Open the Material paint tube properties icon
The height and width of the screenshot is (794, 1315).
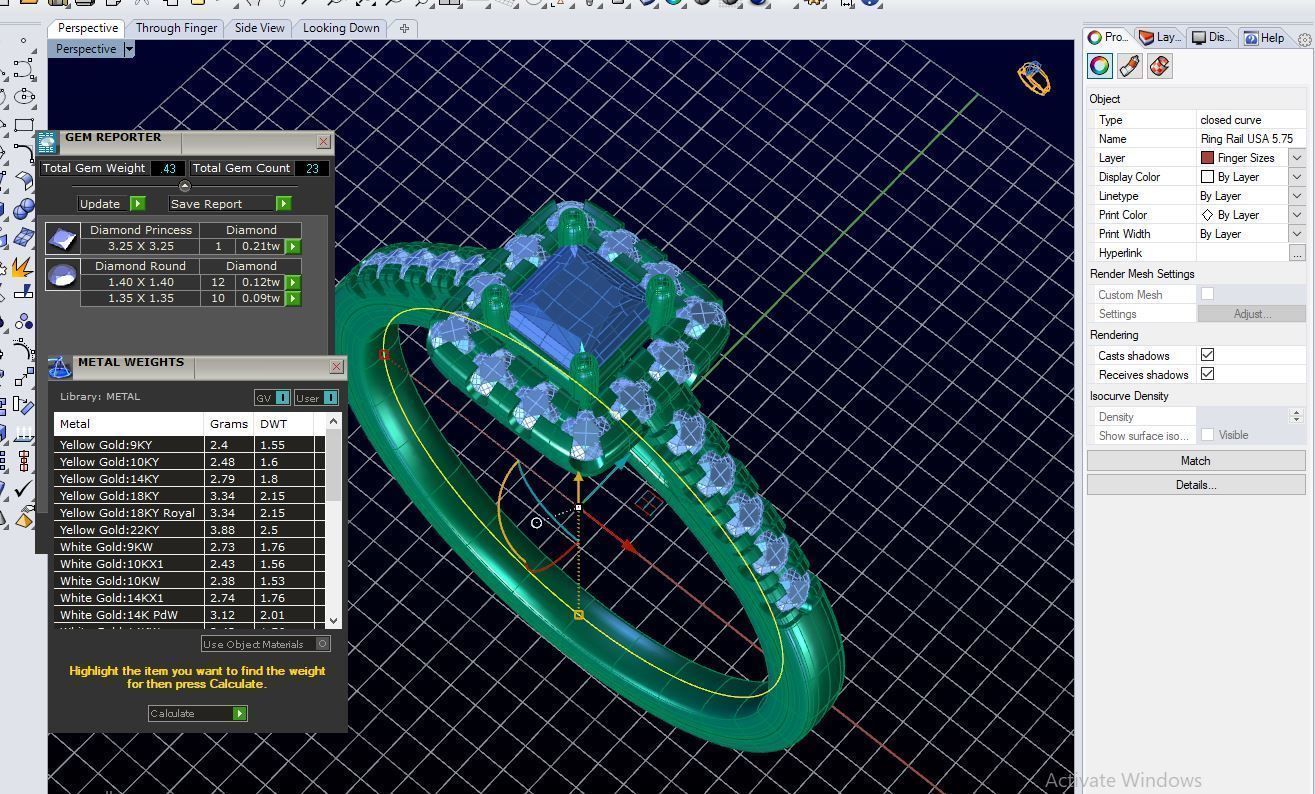click(x=1130, y=66)
